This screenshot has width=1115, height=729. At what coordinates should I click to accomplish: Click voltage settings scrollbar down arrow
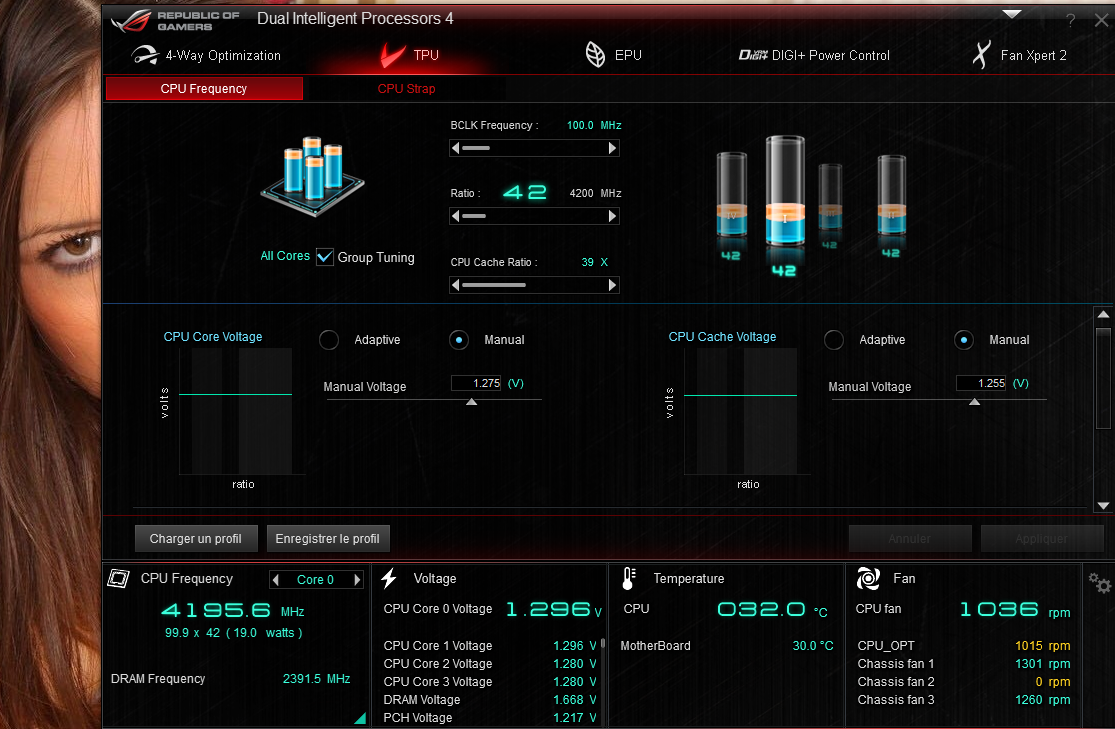click(x=1103, y=506)
